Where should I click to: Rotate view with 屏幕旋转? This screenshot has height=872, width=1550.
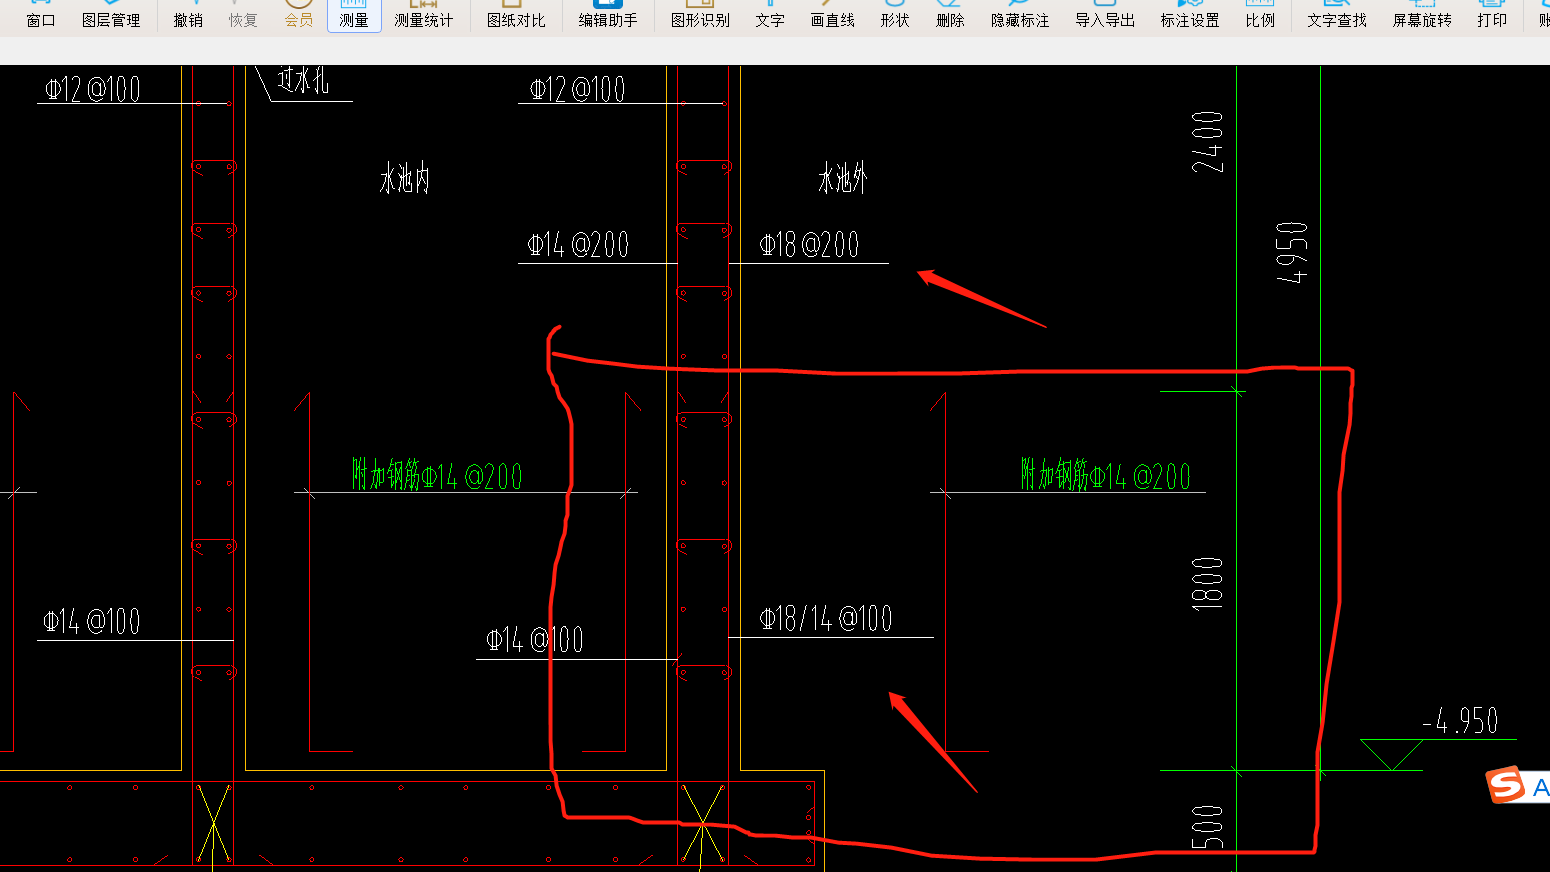(x=1422, y=15)
